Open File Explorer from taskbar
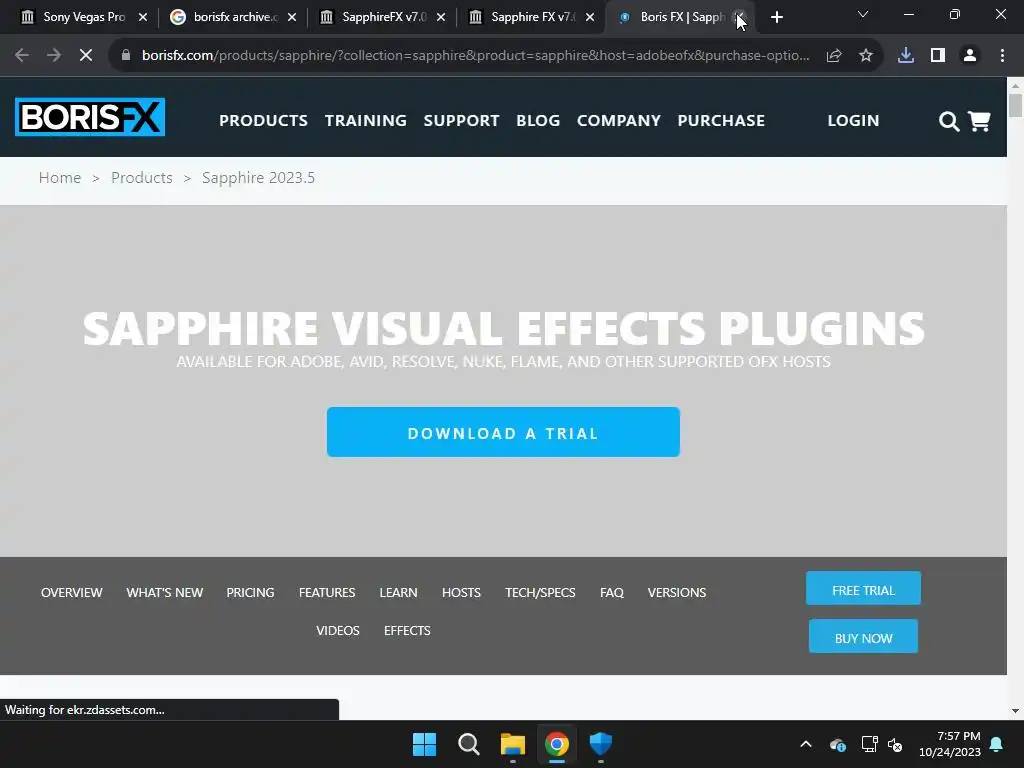 pyautogui.click(x=513, y=744)
